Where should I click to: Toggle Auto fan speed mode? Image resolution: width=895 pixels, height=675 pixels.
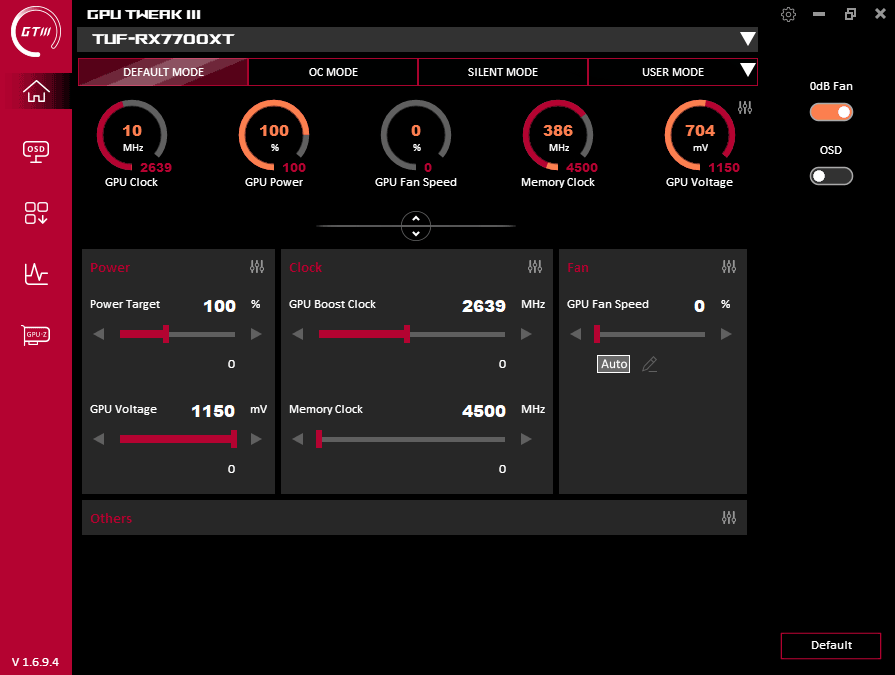(x=614, y=364)
